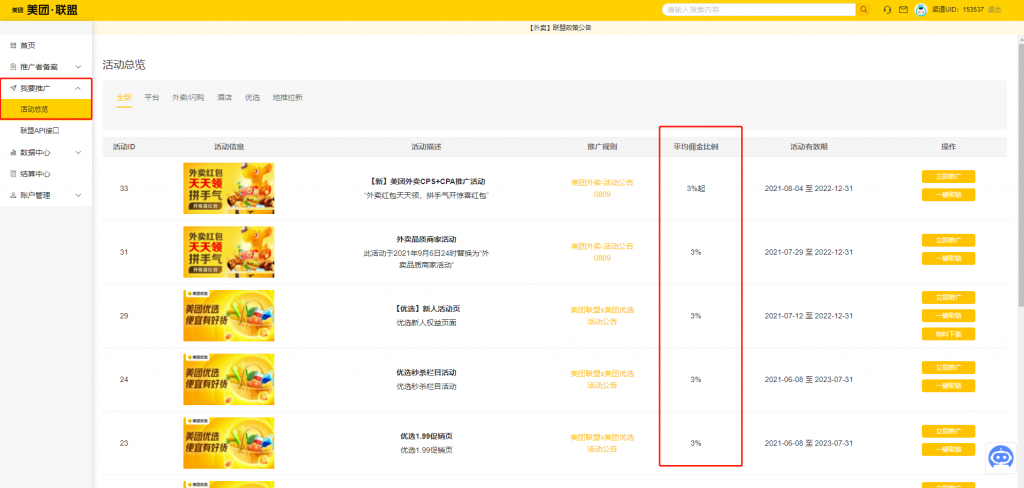Click date 2021-08-04 至 2022-12-31
The image size is (1024, 488).
(808, 188)
